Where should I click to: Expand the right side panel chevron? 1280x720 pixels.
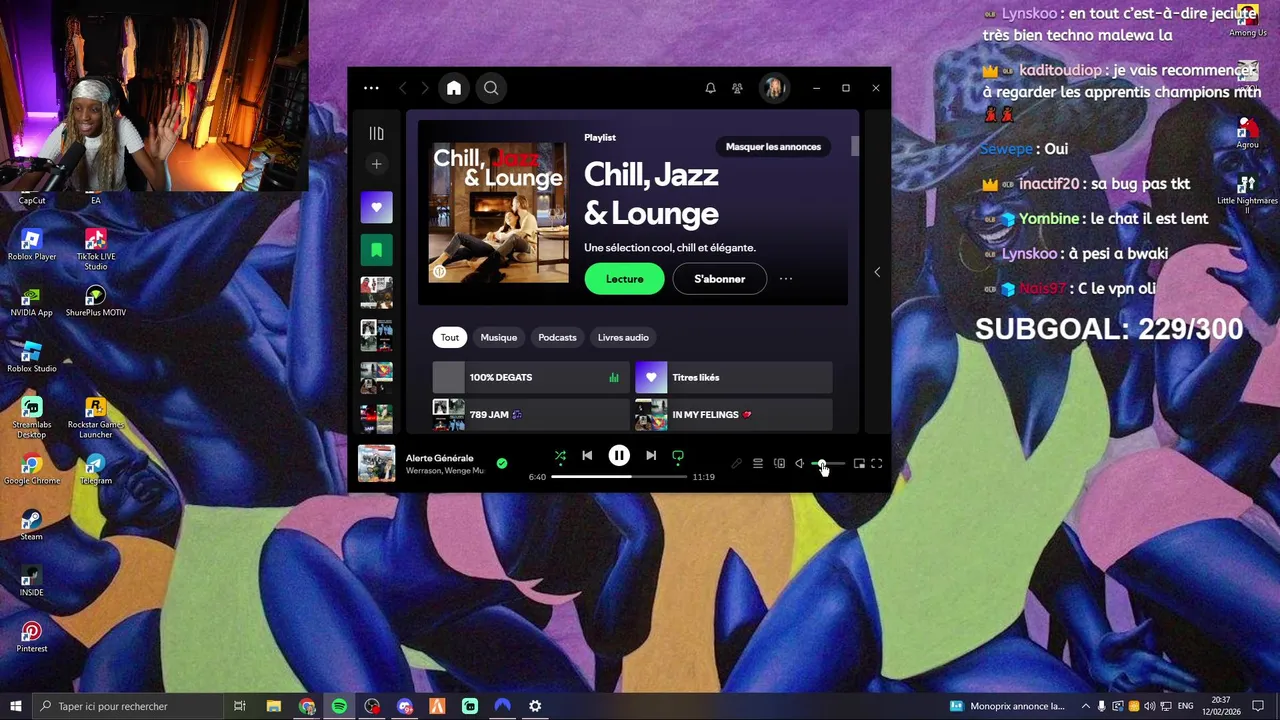click(877, 272)
